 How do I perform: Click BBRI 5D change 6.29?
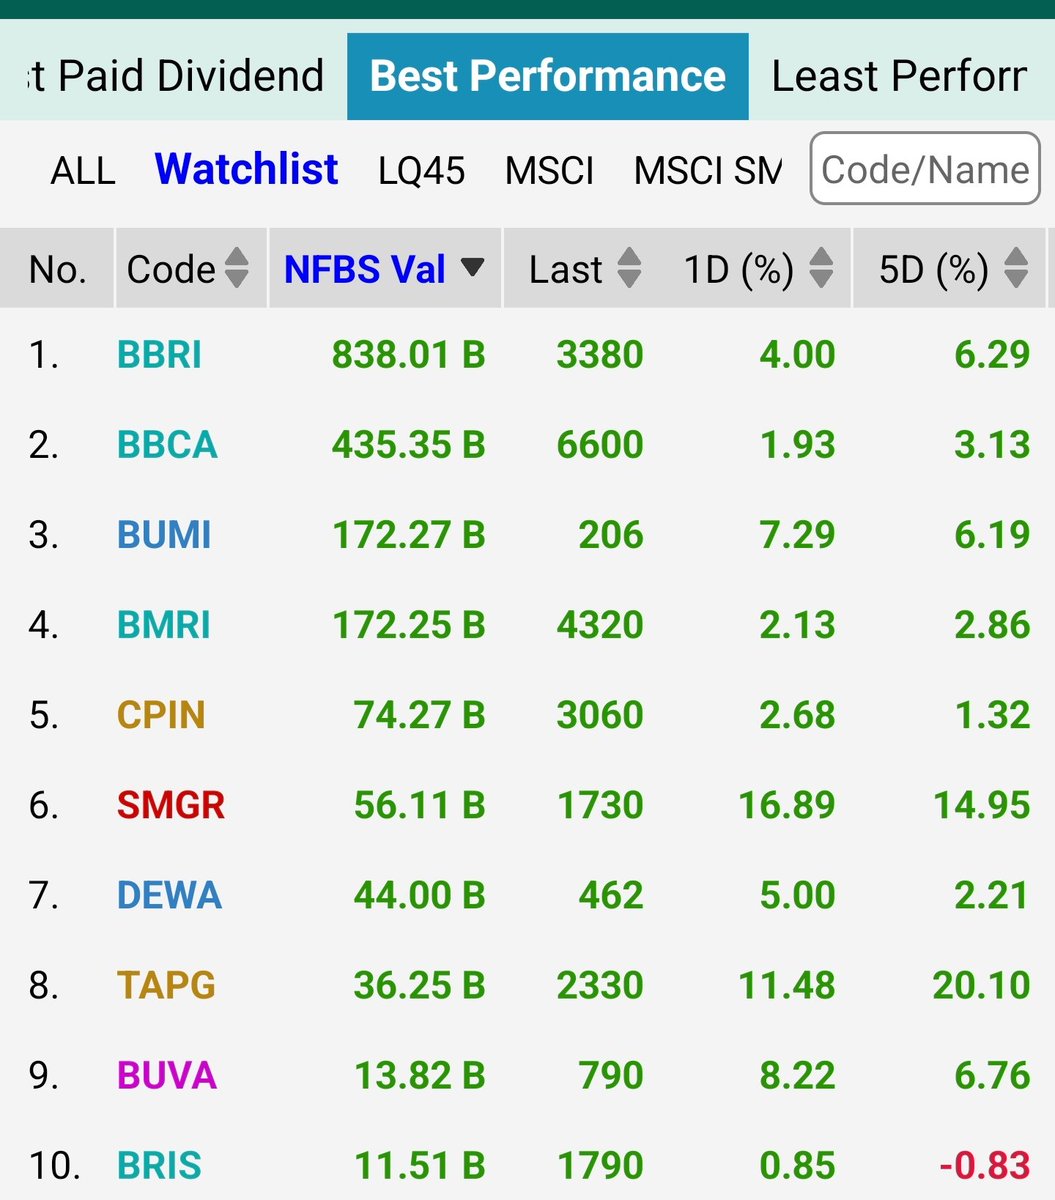pos(993,355)
